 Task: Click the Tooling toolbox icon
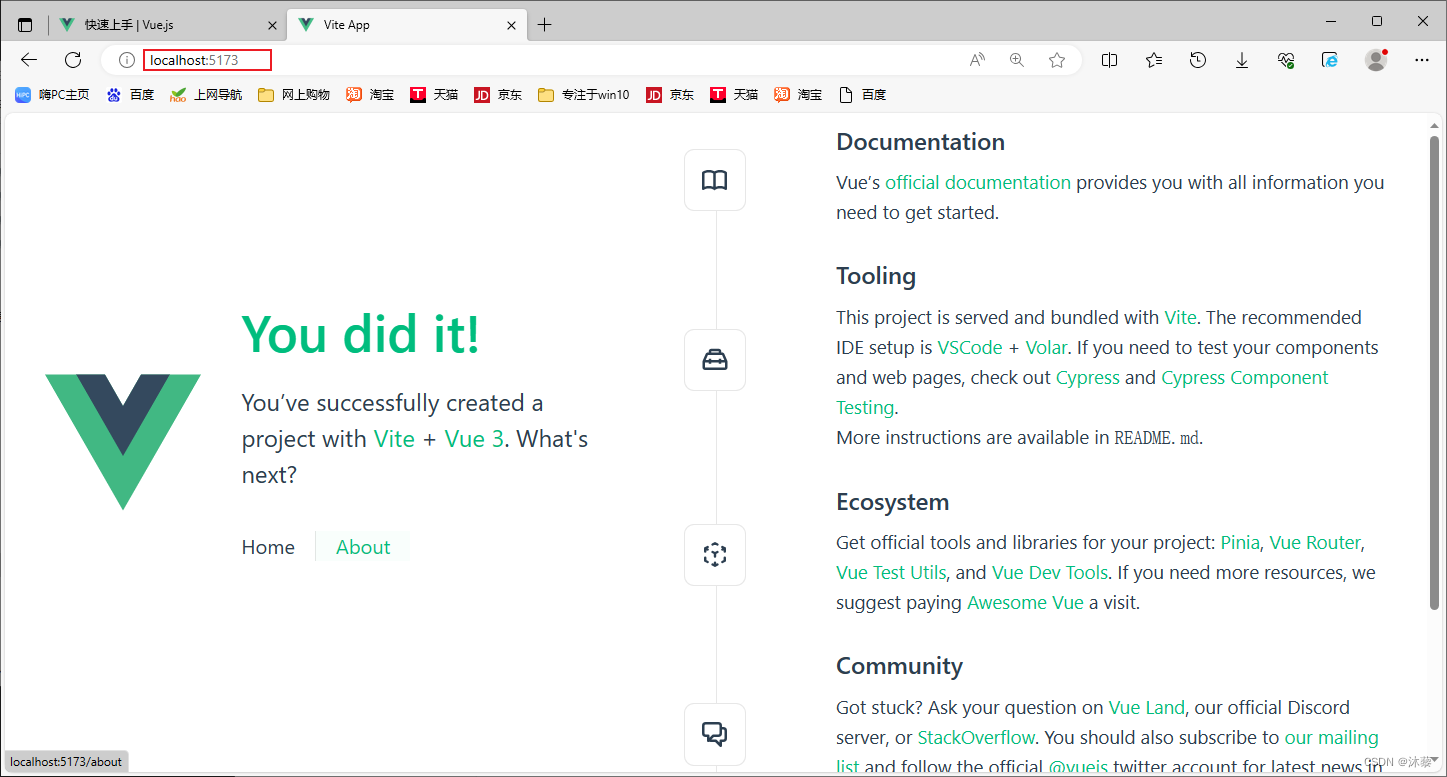715,360
